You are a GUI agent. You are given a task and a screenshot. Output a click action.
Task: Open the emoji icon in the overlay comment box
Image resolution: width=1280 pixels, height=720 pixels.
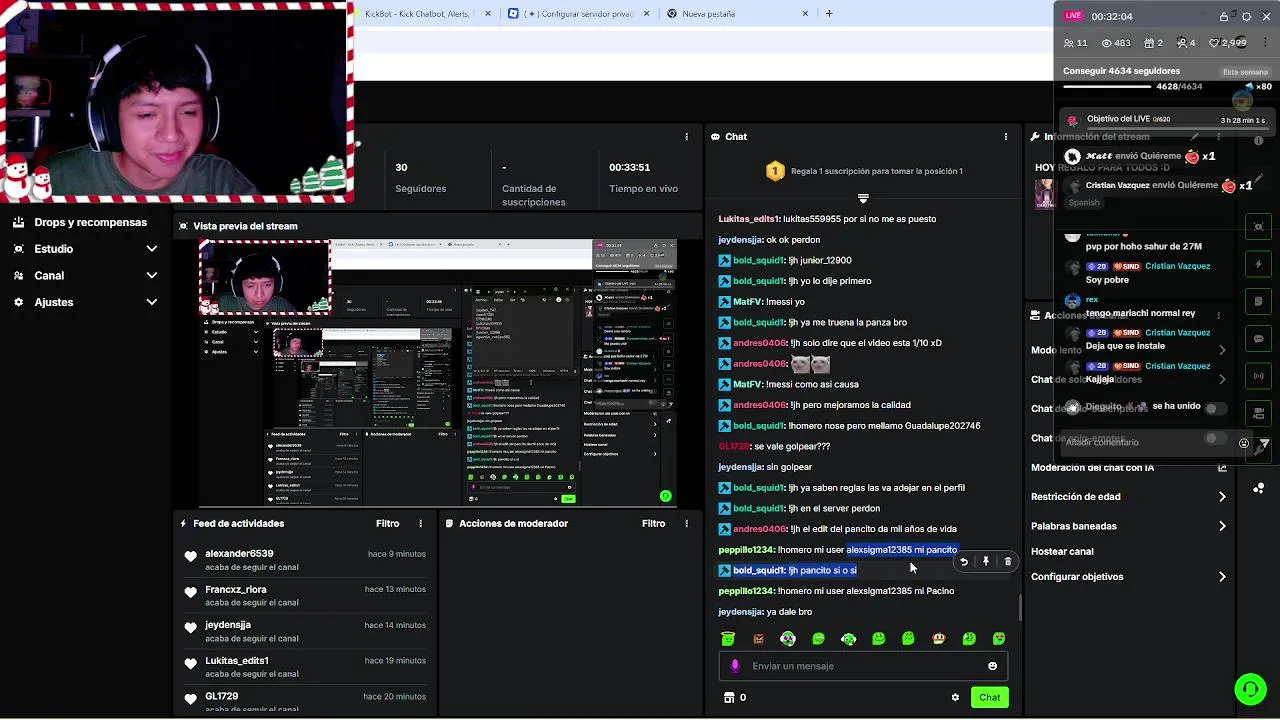[x=1244, y=443]
